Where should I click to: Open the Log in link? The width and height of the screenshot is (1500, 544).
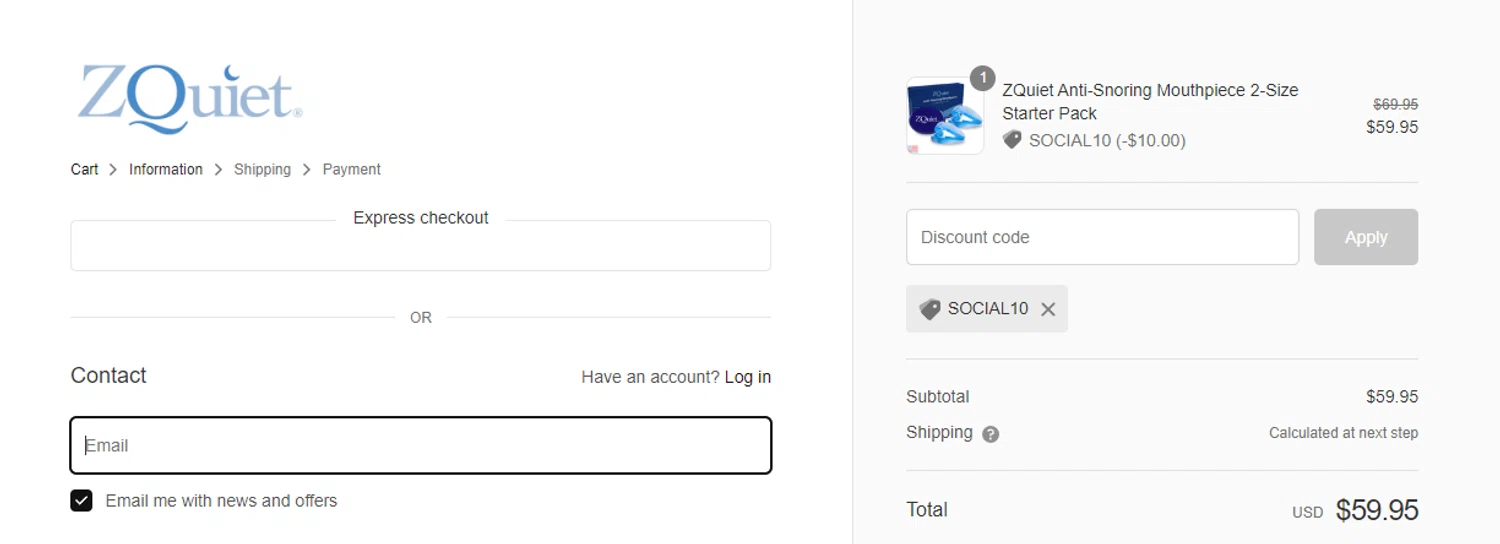tap(747, 377)
